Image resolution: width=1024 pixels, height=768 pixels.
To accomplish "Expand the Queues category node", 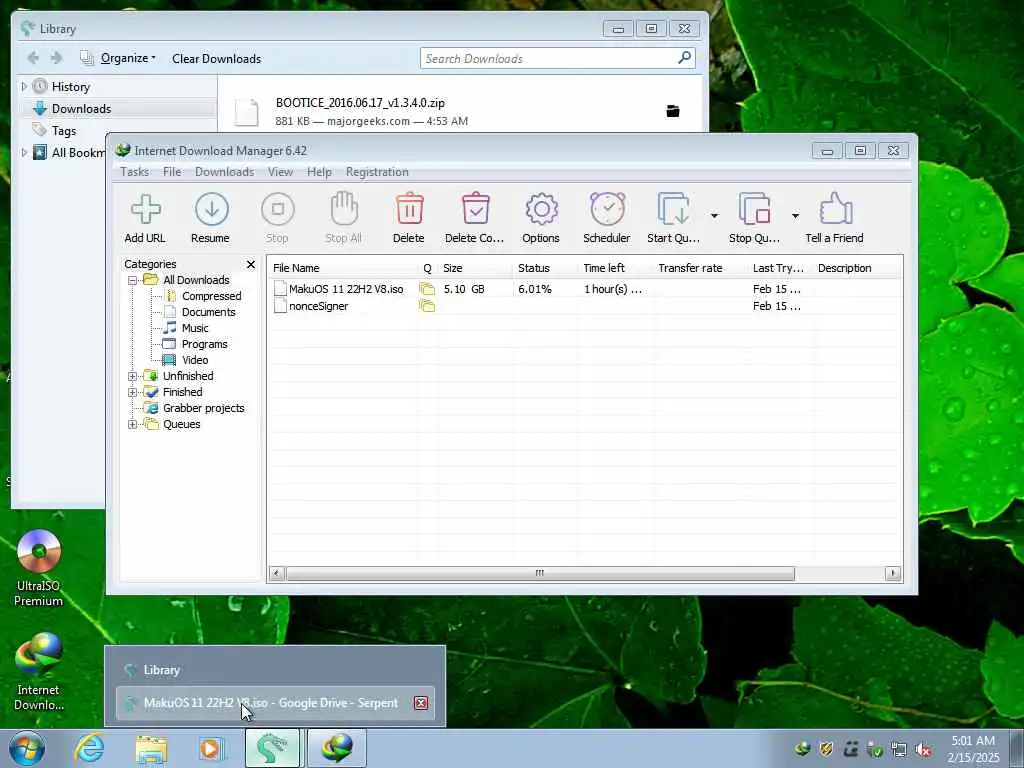I will point(132,424).
